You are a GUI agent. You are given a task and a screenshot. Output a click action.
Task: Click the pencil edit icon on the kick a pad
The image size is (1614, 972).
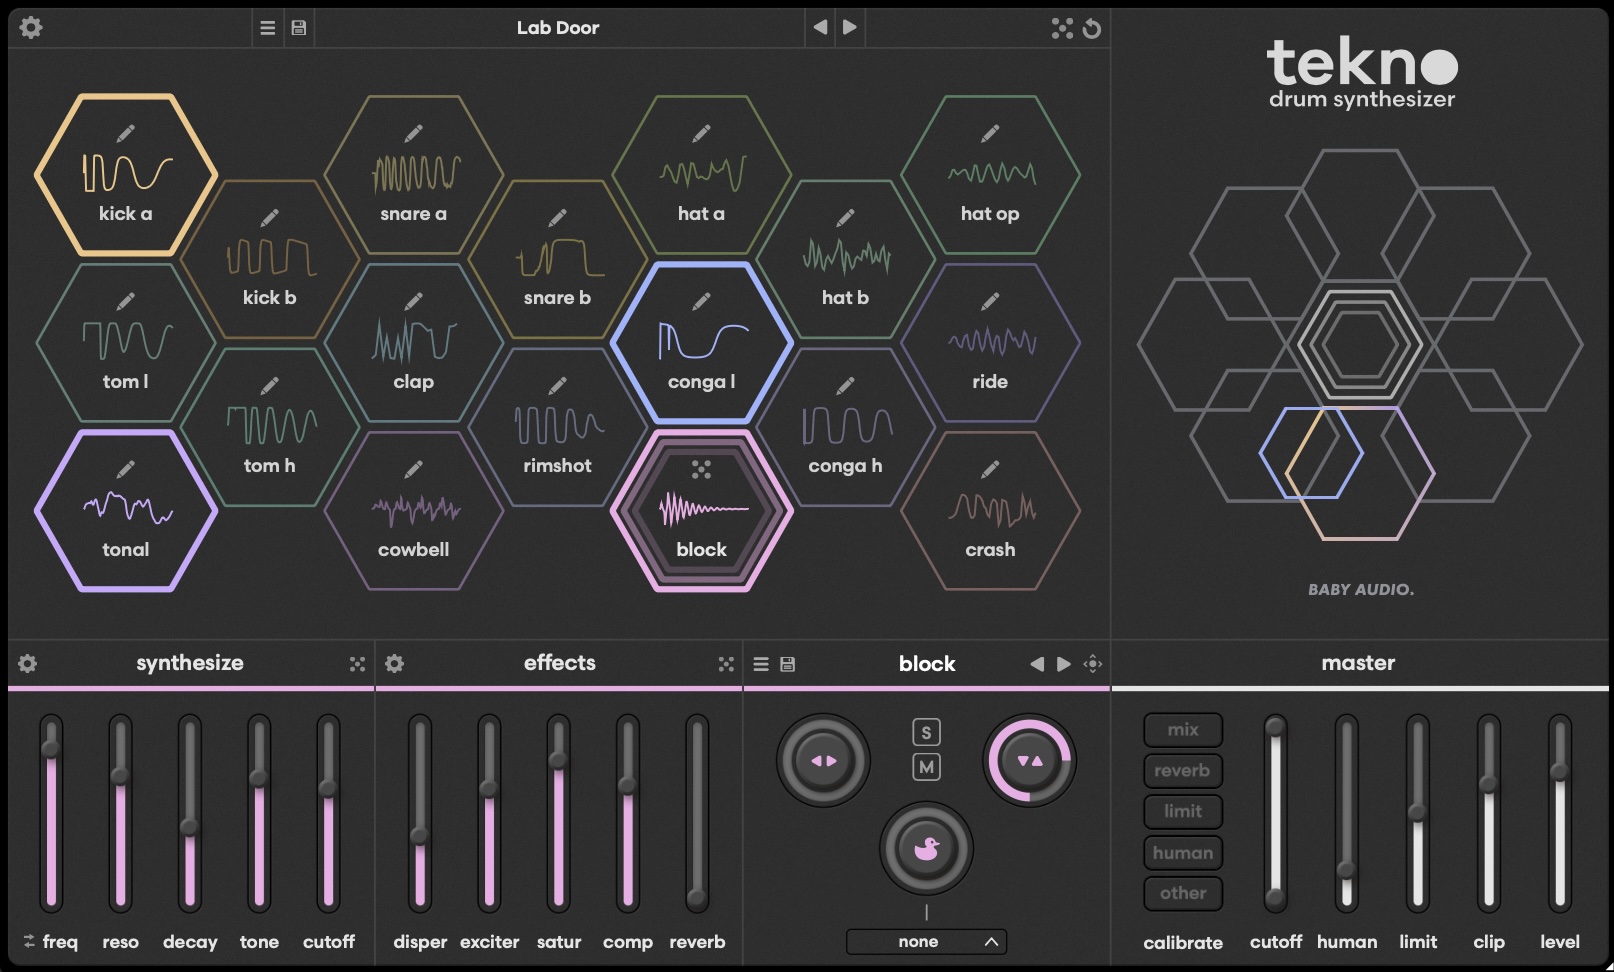coord(127,133)
